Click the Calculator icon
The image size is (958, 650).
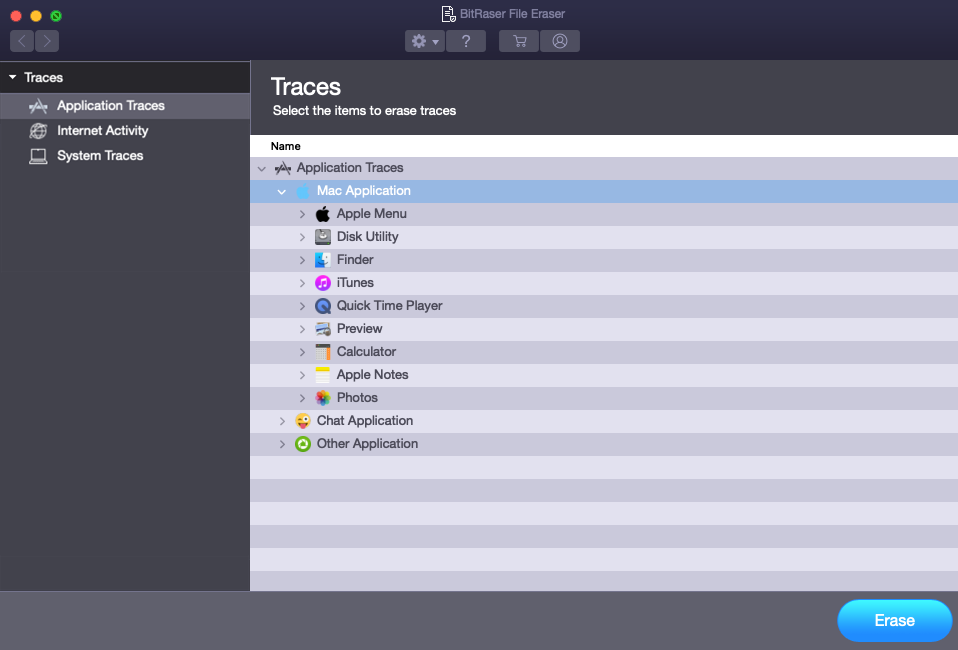[x=323, y=352]
